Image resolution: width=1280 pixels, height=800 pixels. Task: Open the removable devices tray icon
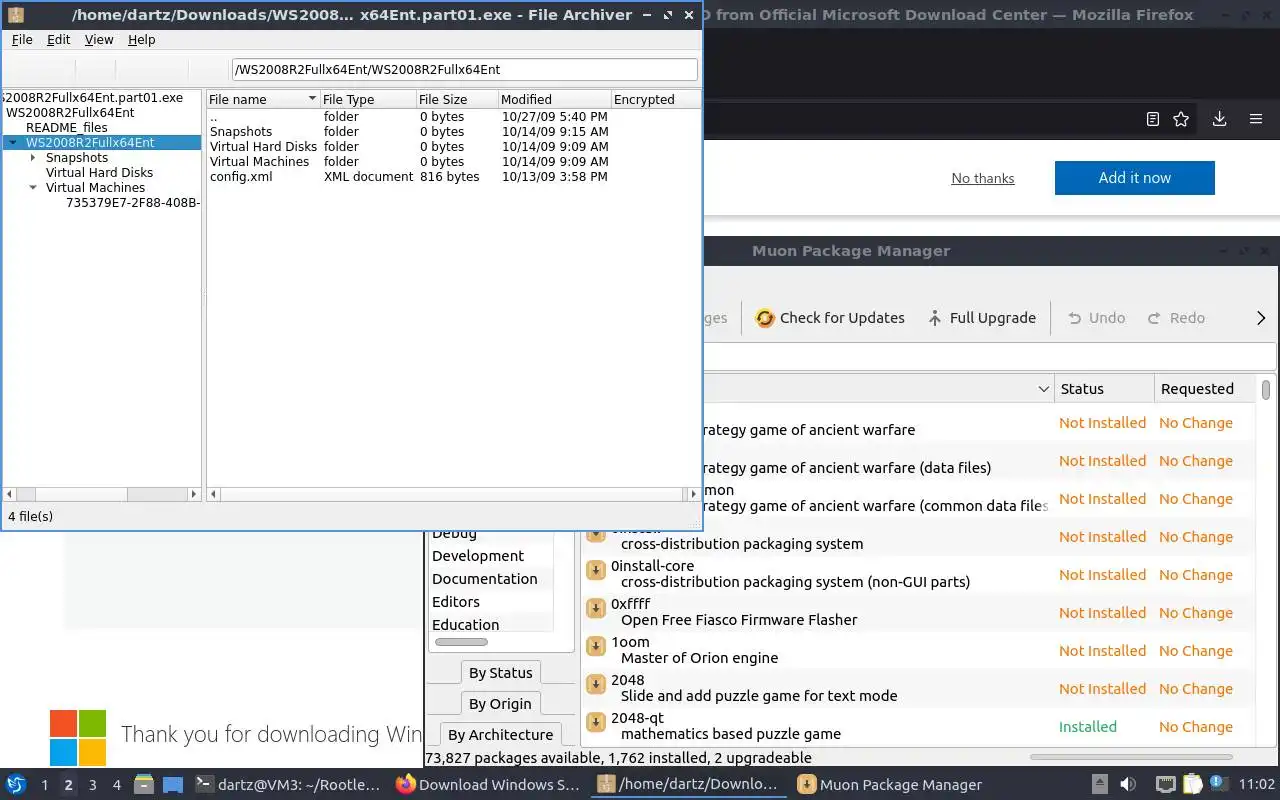[x=1099, y=784]
